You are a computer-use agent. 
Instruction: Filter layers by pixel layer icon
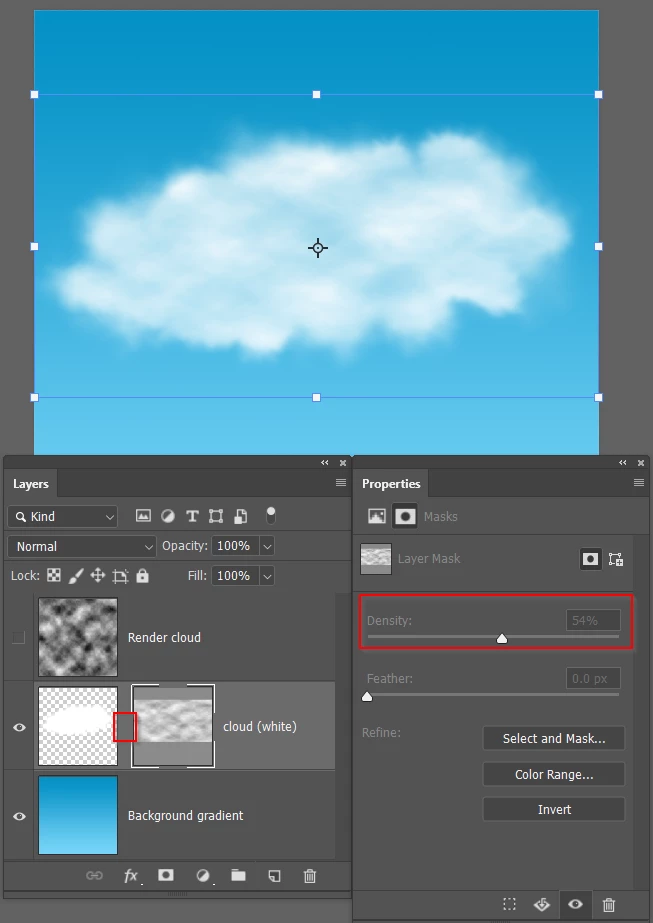(143, 516)
